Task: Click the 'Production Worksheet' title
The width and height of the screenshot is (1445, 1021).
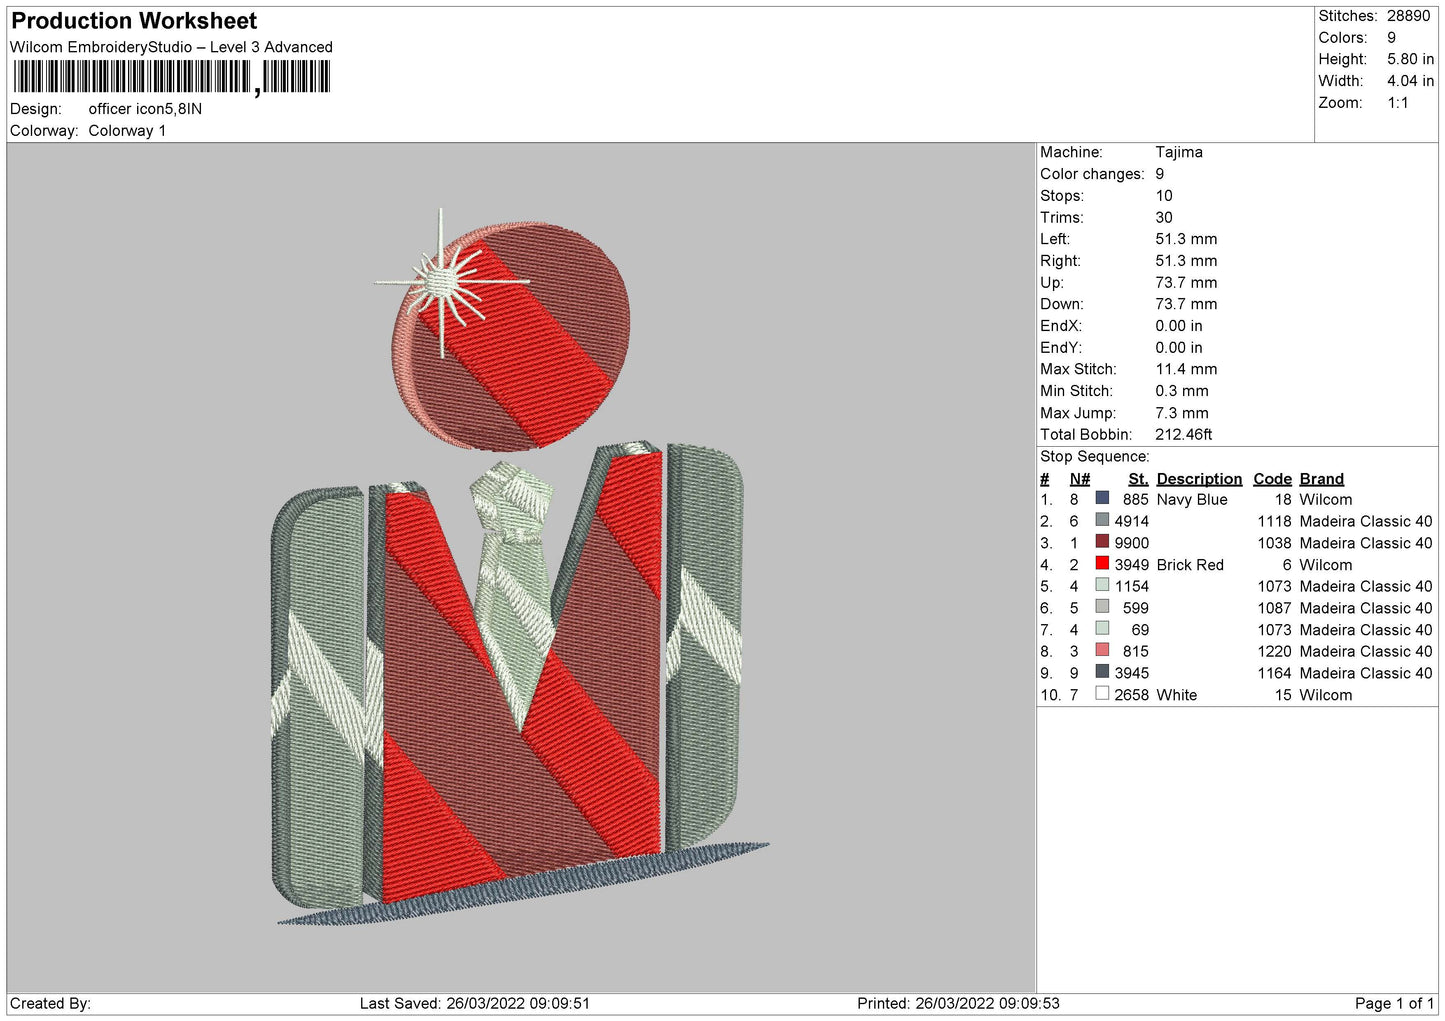Action: 134,21
